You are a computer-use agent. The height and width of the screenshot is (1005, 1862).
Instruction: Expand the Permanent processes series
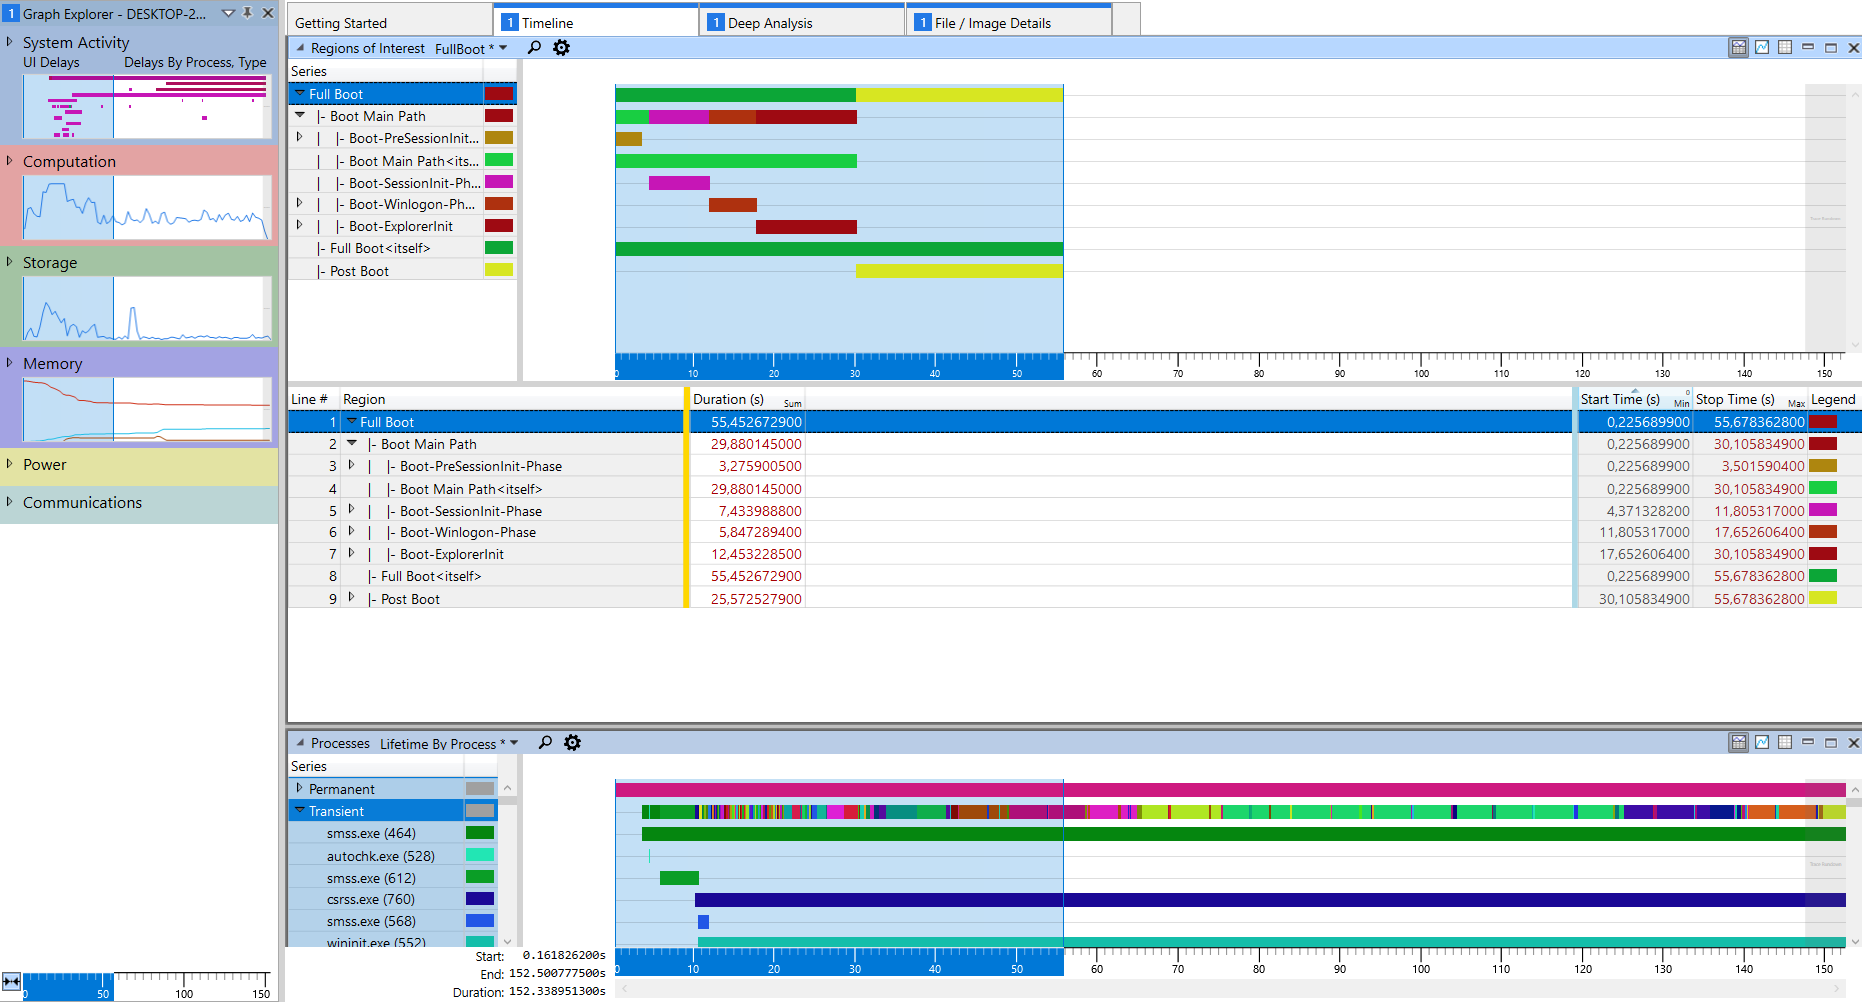click(x=299, y=788)
